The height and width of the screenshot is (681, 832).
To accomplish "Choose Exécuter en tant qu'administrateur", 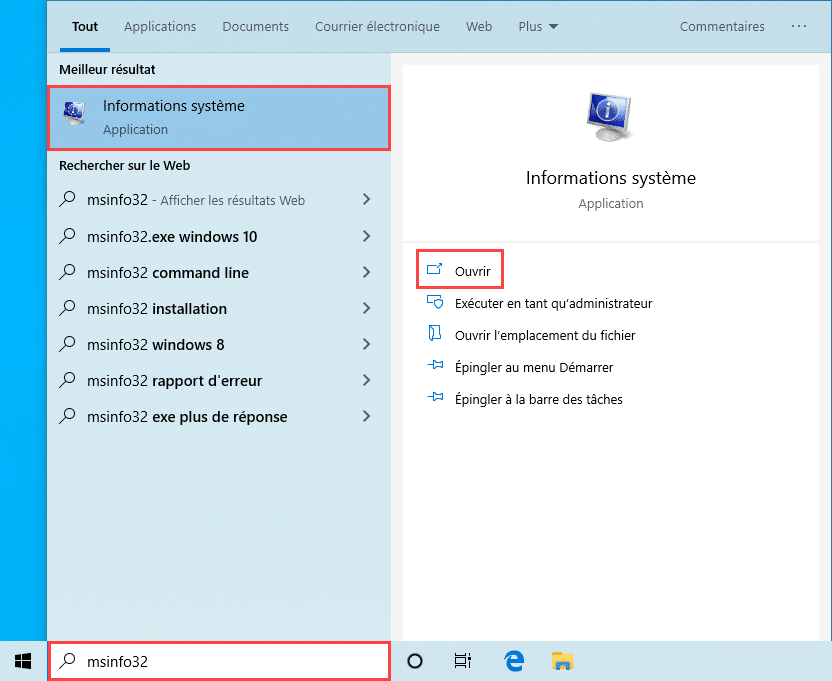I will click(552, 303).
